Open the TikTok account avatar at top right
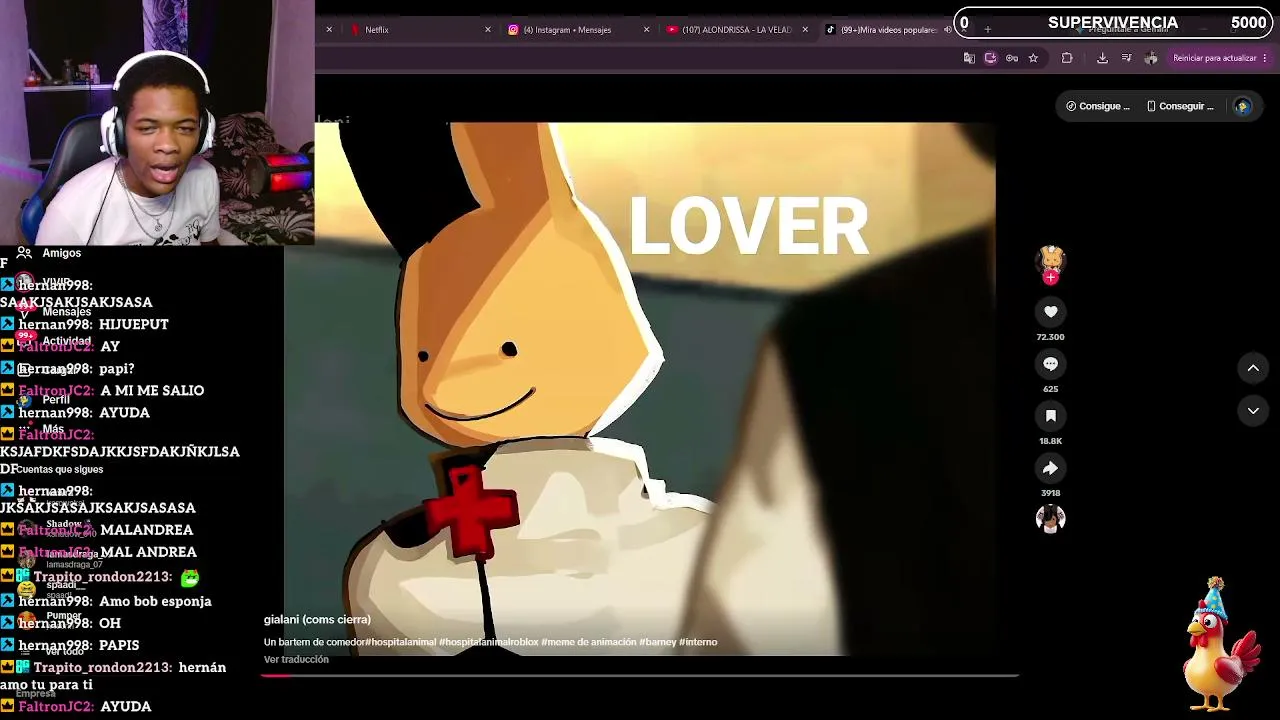Viewport: 1280px width, 720px height. pos(1243,106)
